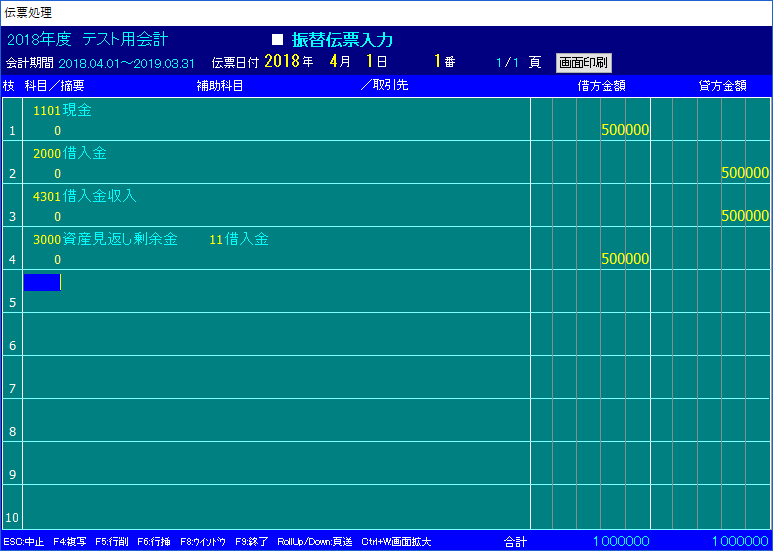Click the page indicator 1/1 頁
Viewport: 773px width, 551px height.
click(519, 62)
